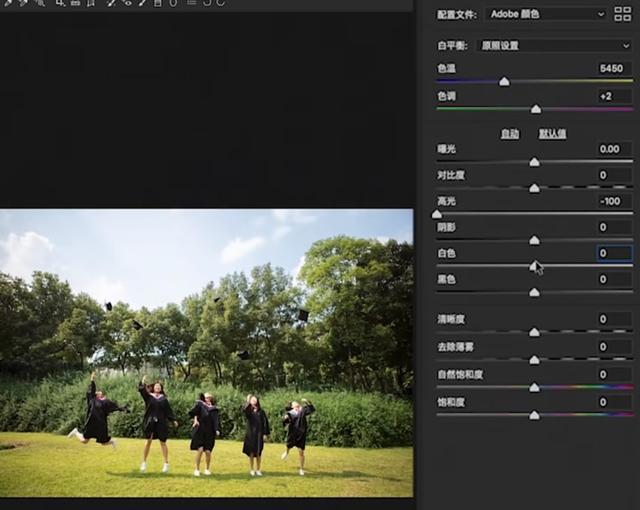The image size is (640, 510).
Task: Click the 默认值 default link
Action: 552,133
